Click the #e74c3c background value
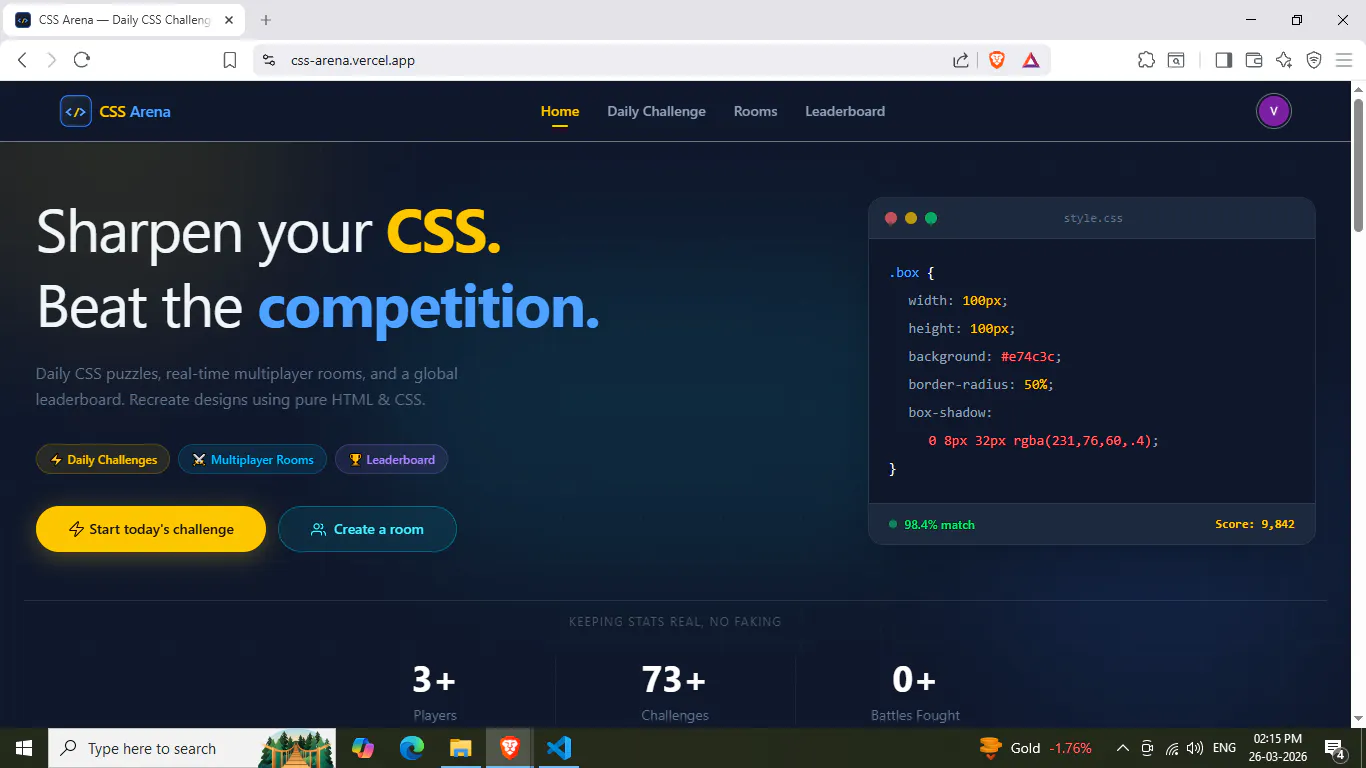 point(1030,356)
